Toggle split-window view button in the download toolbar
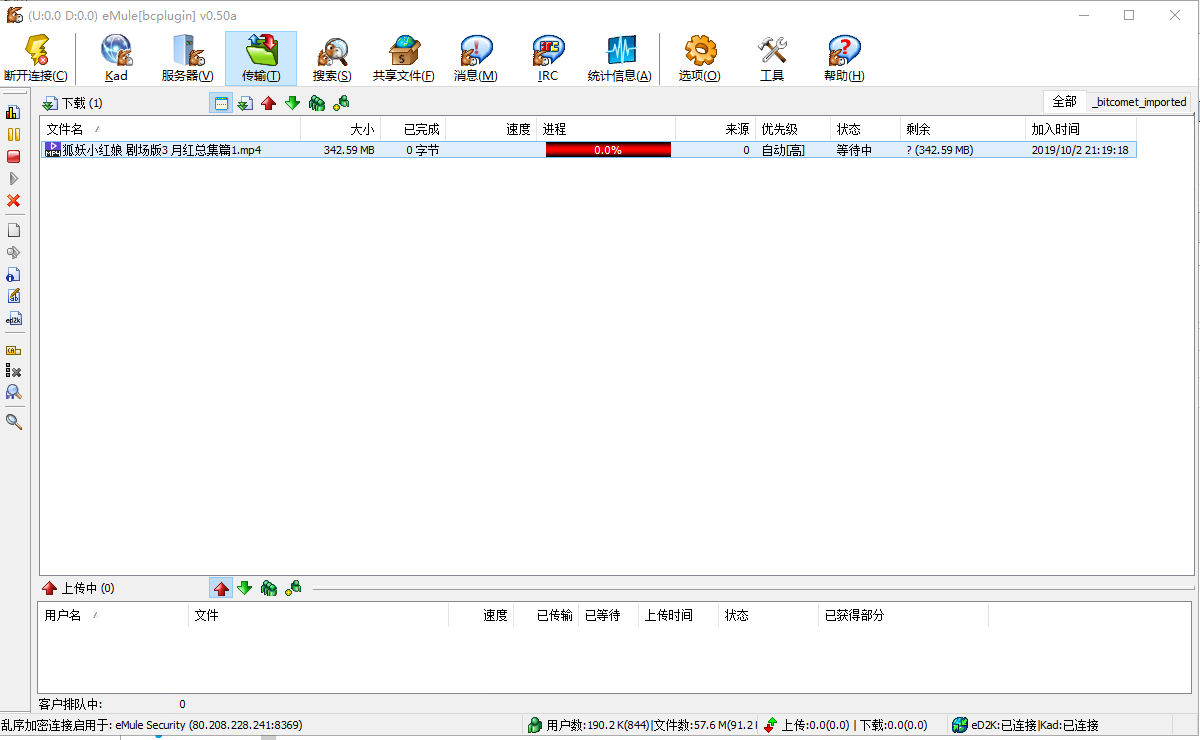 pyautogui.click(x=221, y=103)
